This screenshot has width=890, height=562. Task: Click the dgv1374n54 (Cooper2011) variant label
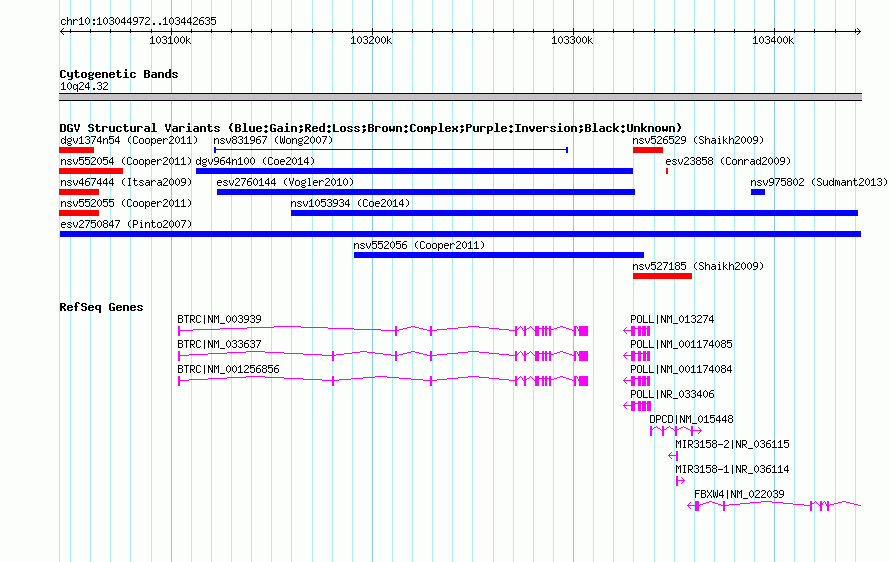tap(129, 140)
